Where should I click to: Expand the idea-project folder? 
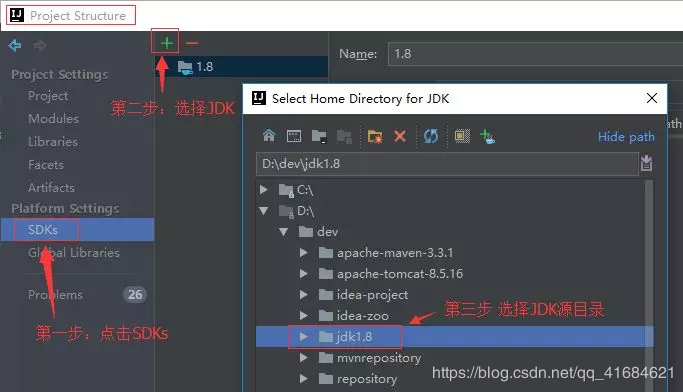coord(304,295)
